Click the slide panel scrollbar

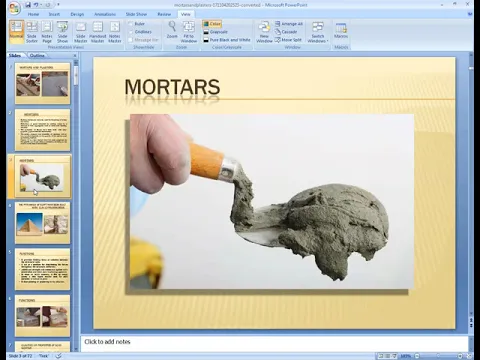pyautogui.click(x=76, y=76)
